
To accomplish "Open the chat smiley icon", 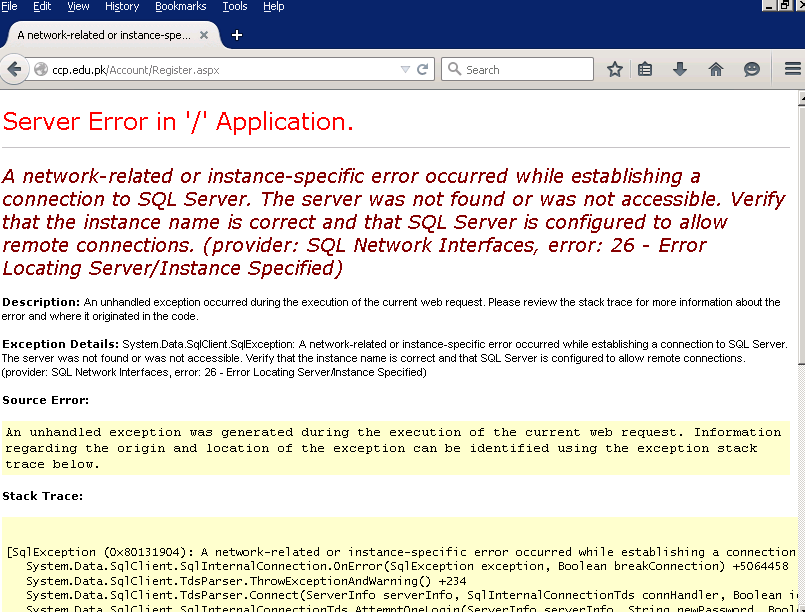I will pyautogui.click(x=752, y=69).
